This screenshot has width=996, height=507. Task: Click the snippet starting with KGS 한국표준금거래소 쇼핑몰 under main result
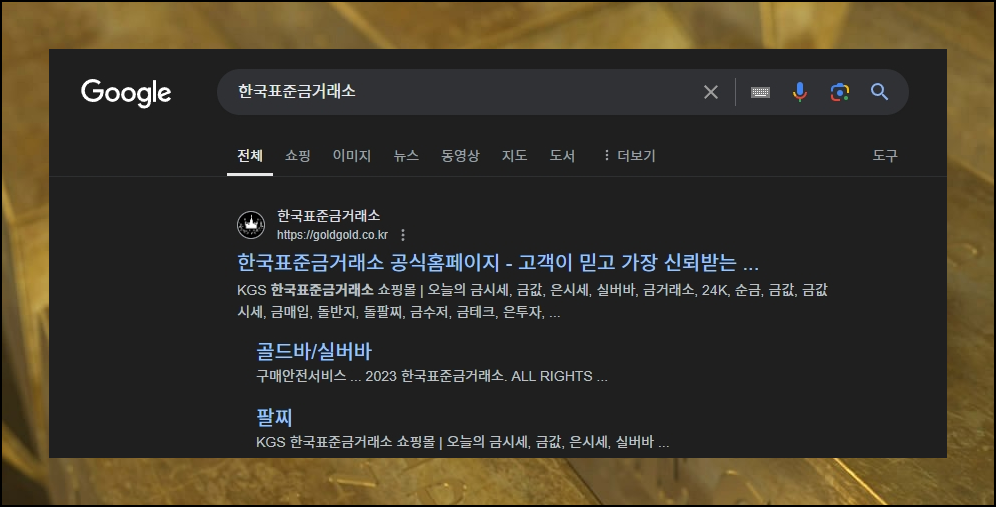coord(532,301)
